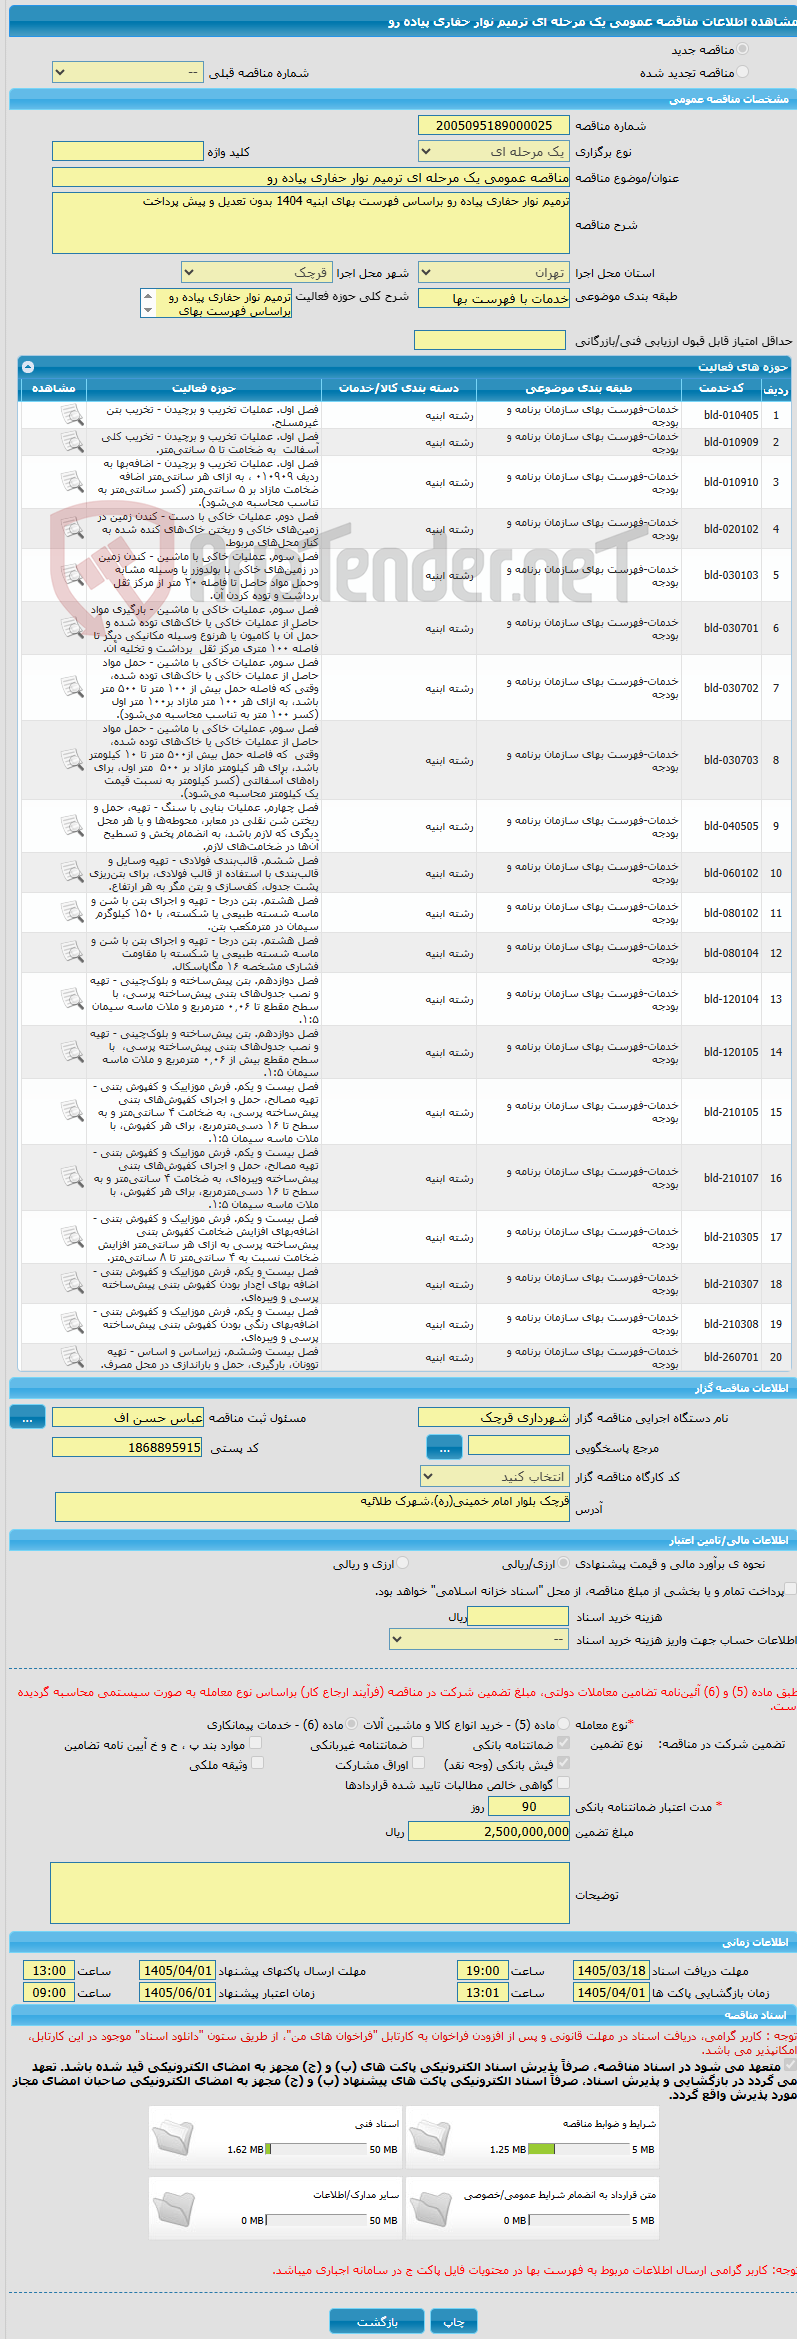Open magnifier icon for row bld-020102
The width and height of the screenshot is (797, 2339).
[x=72, y=529]
